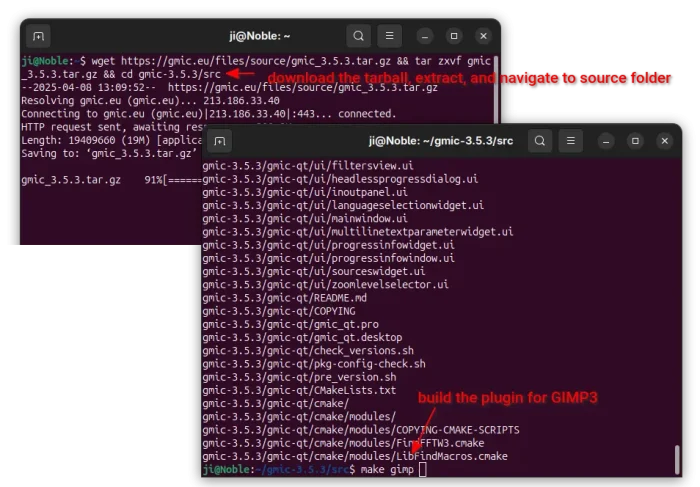Click the line ending 'README.md'
700x487 pixels.
pos(284,298)
